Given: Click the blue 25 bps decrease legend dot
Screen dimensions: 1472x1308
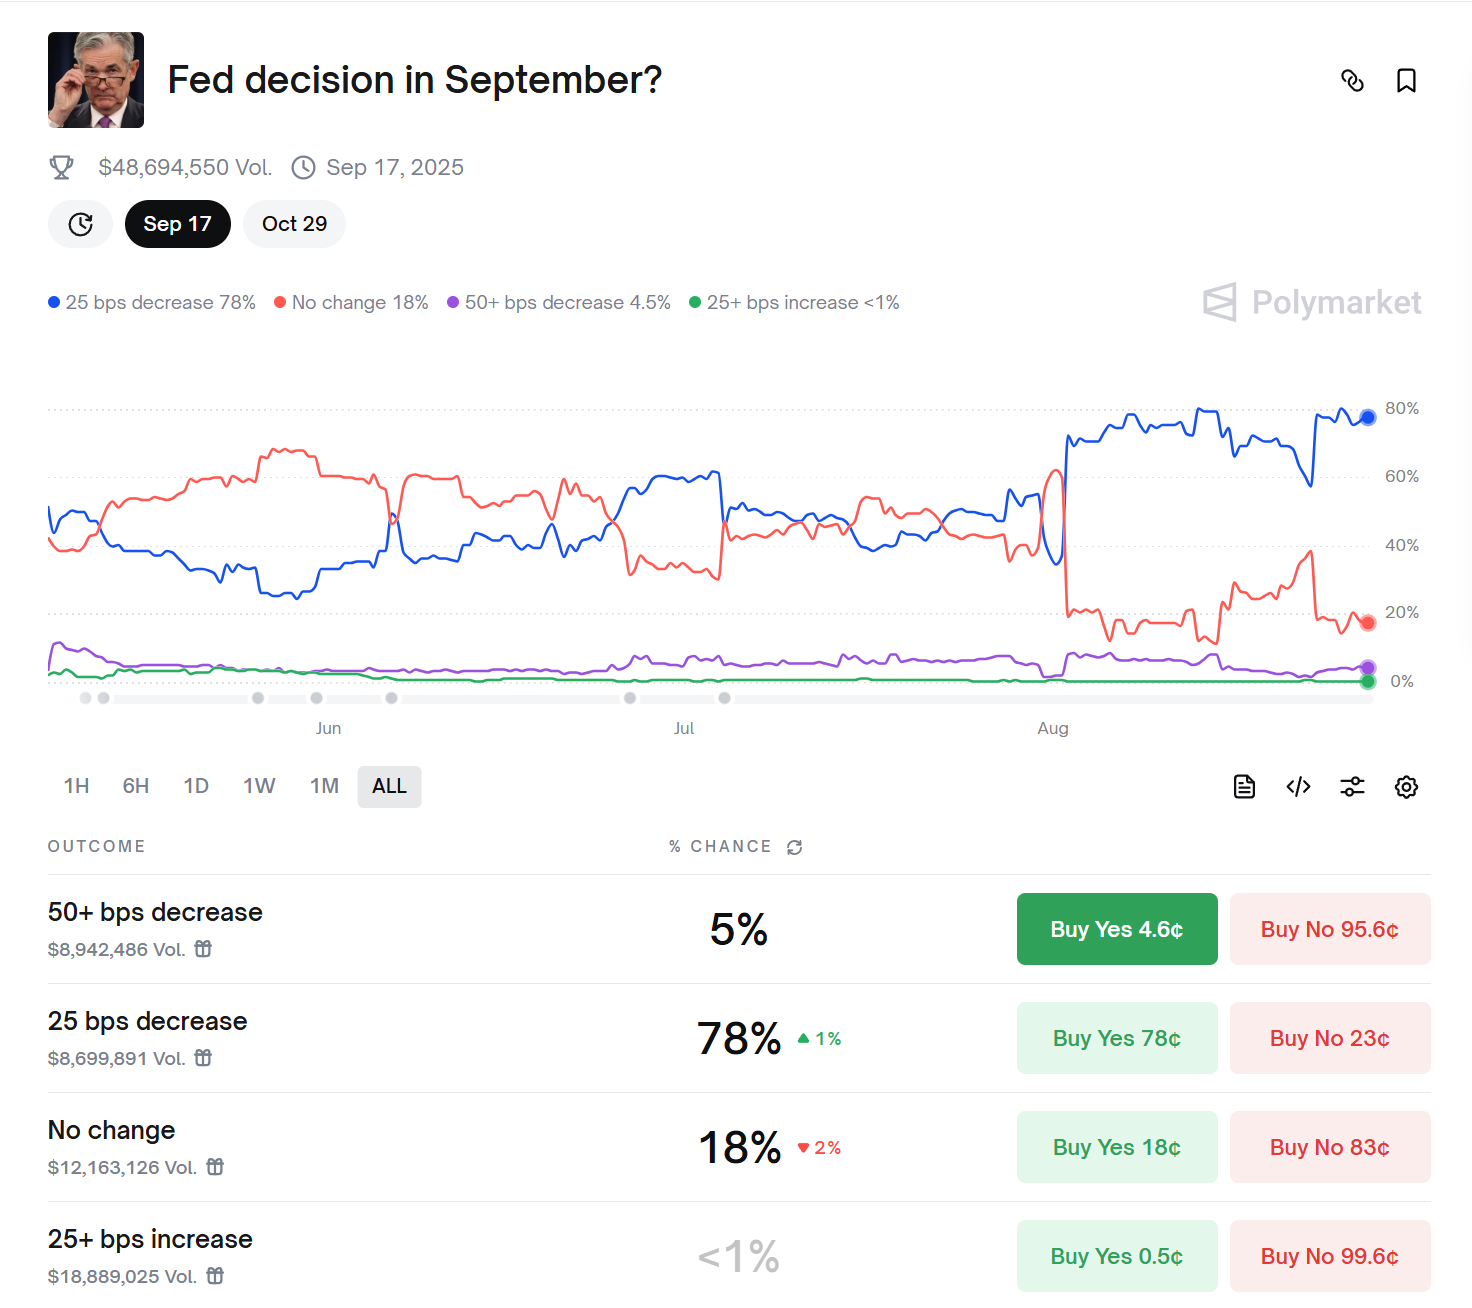Looking at the screenshot, I should pos(54,303).
